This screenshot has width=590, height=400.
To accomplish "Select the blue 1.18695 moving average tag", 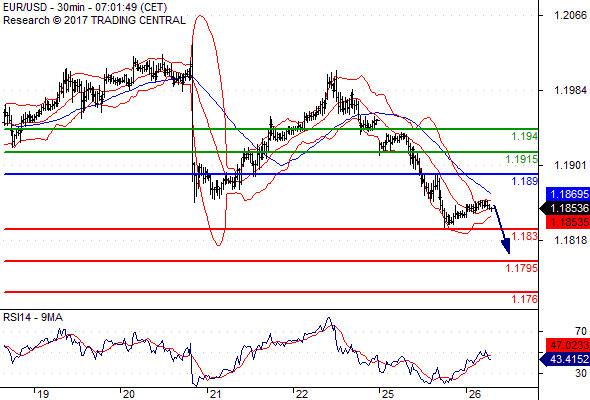I will [x=568, y=194].
